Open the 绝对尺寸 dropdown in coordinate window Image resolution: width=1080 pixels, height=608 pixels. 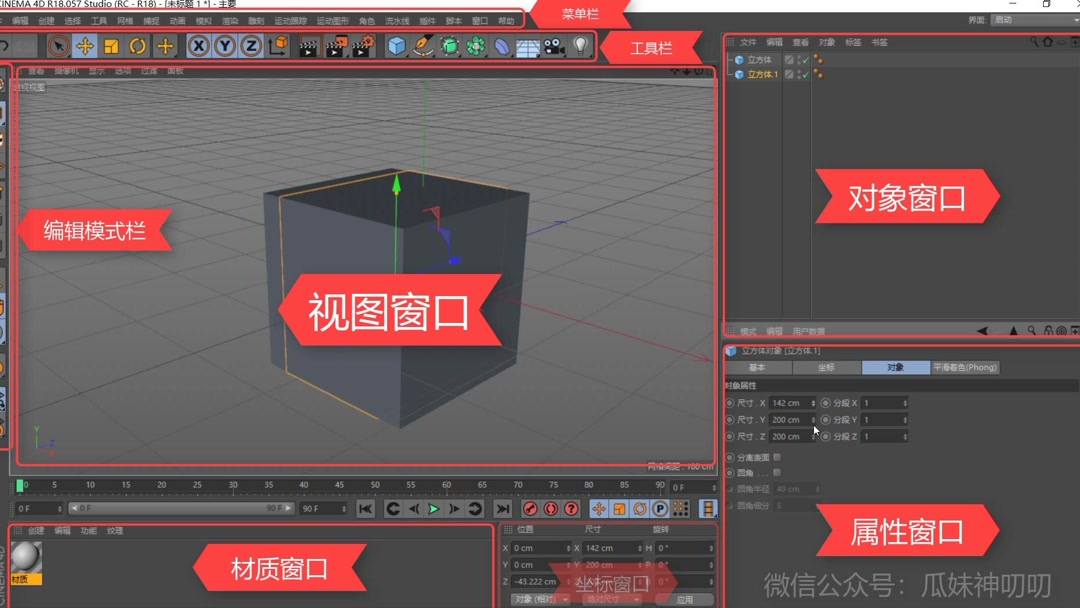(x=610, y=600)
